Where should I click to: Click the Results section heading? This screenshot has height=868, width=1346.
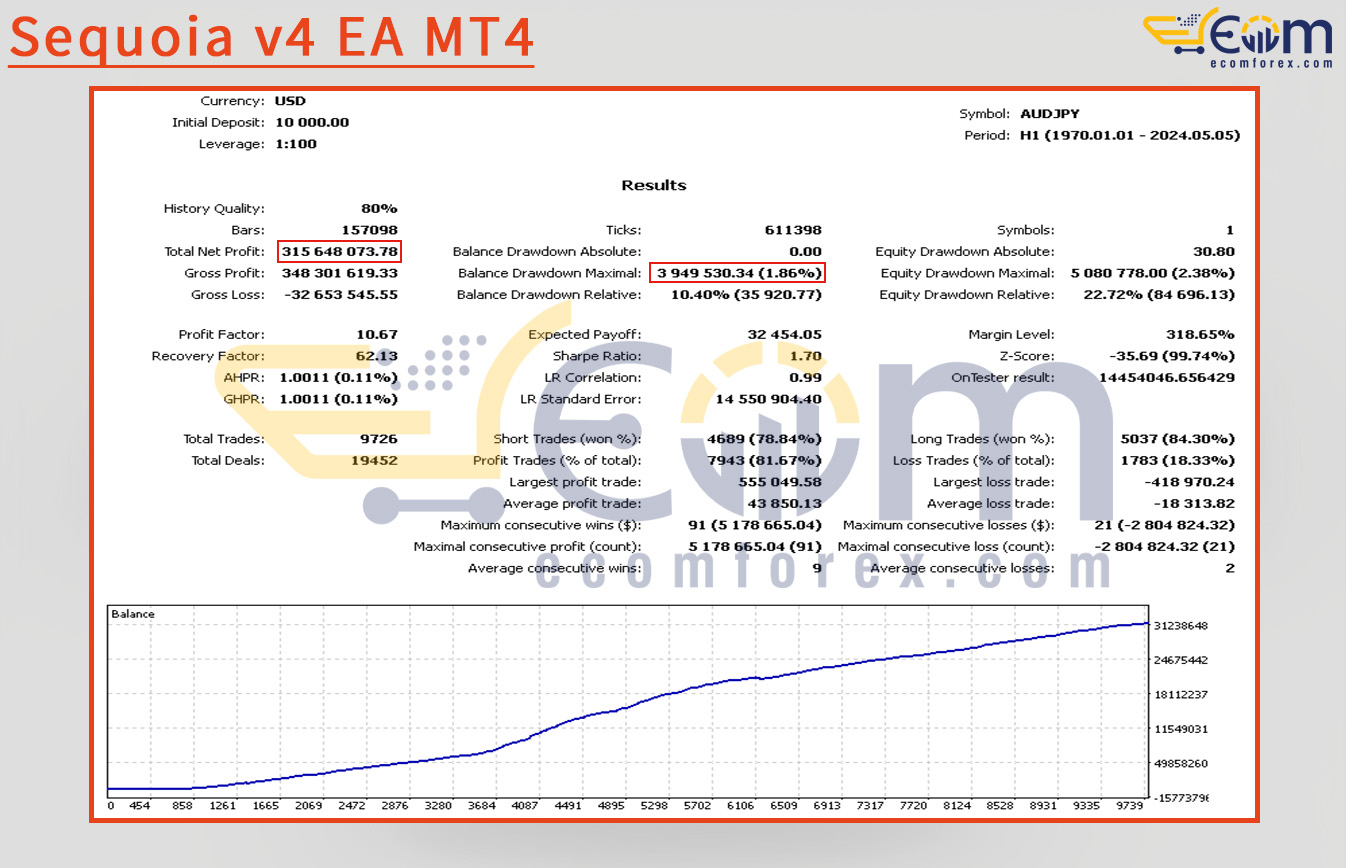(x=654, y=186)
